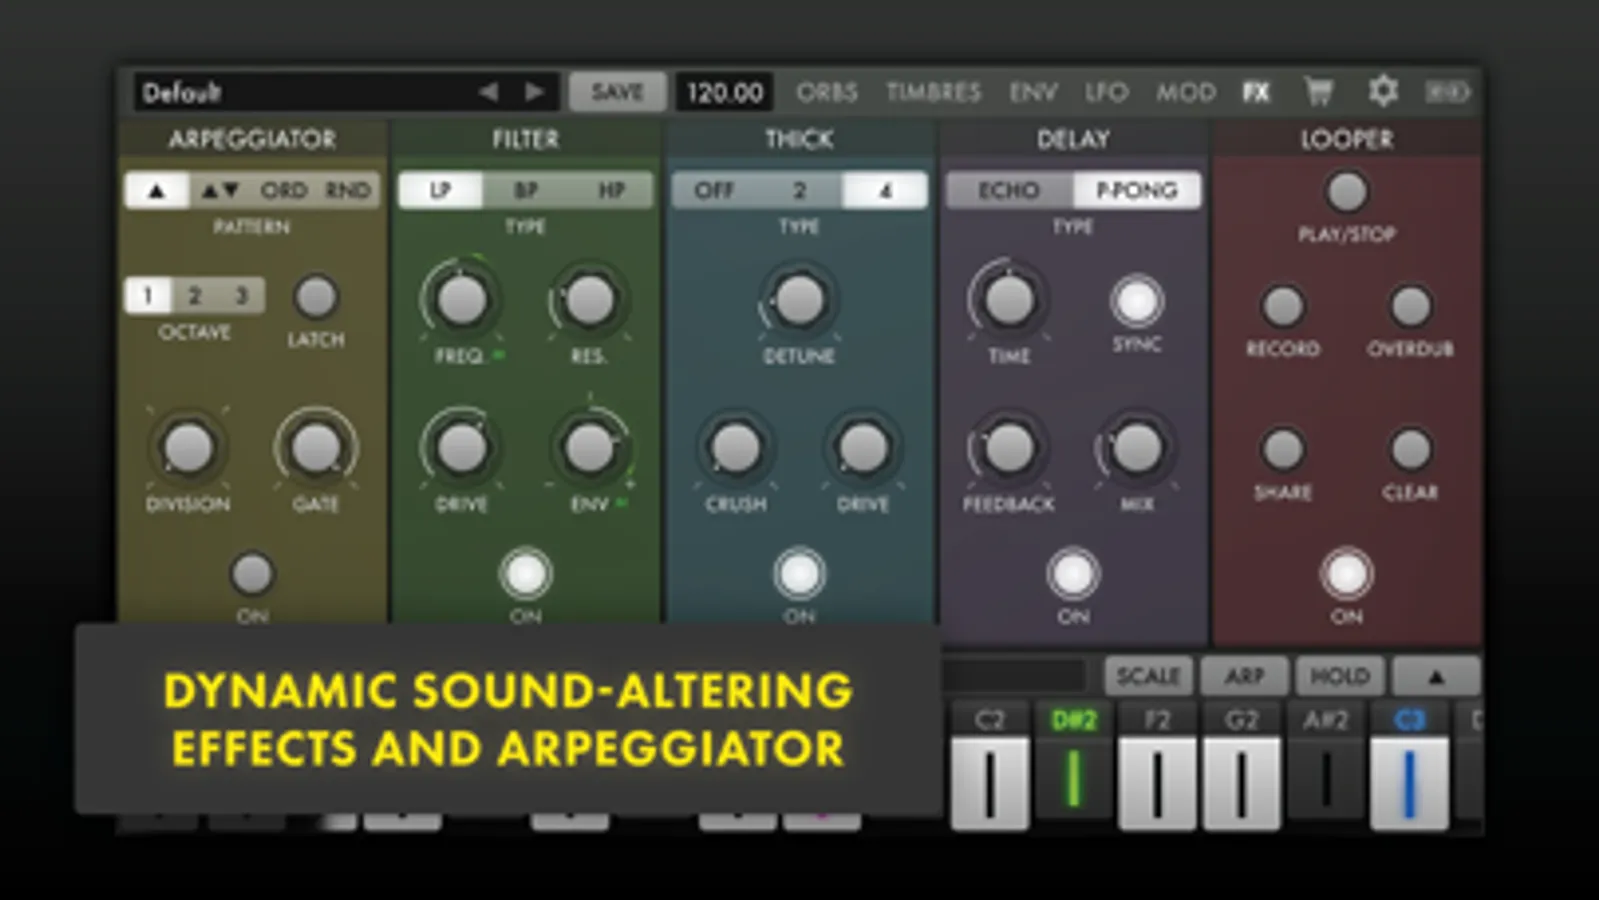
Task: Toggle the arpeggiator LATCH button
Action: point(316,297)
